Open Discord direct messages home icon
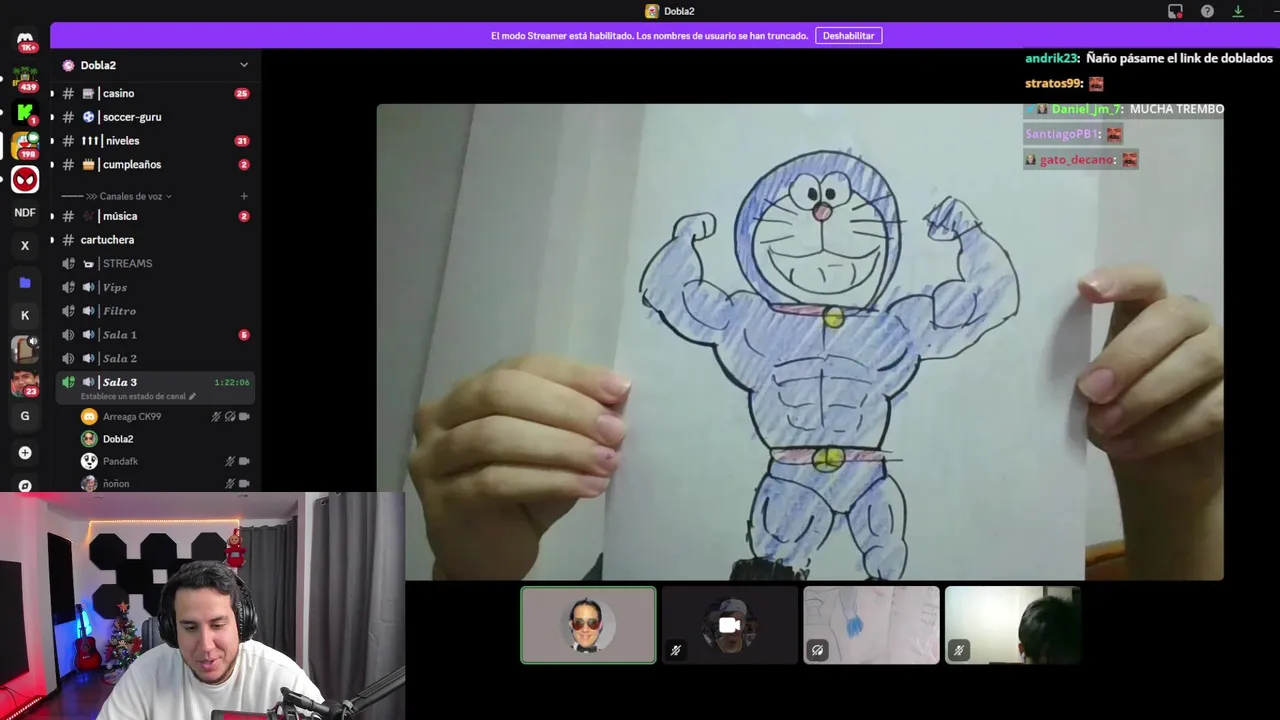The height and width of the screenshot is (720, 1280). (x=25, y=40)
